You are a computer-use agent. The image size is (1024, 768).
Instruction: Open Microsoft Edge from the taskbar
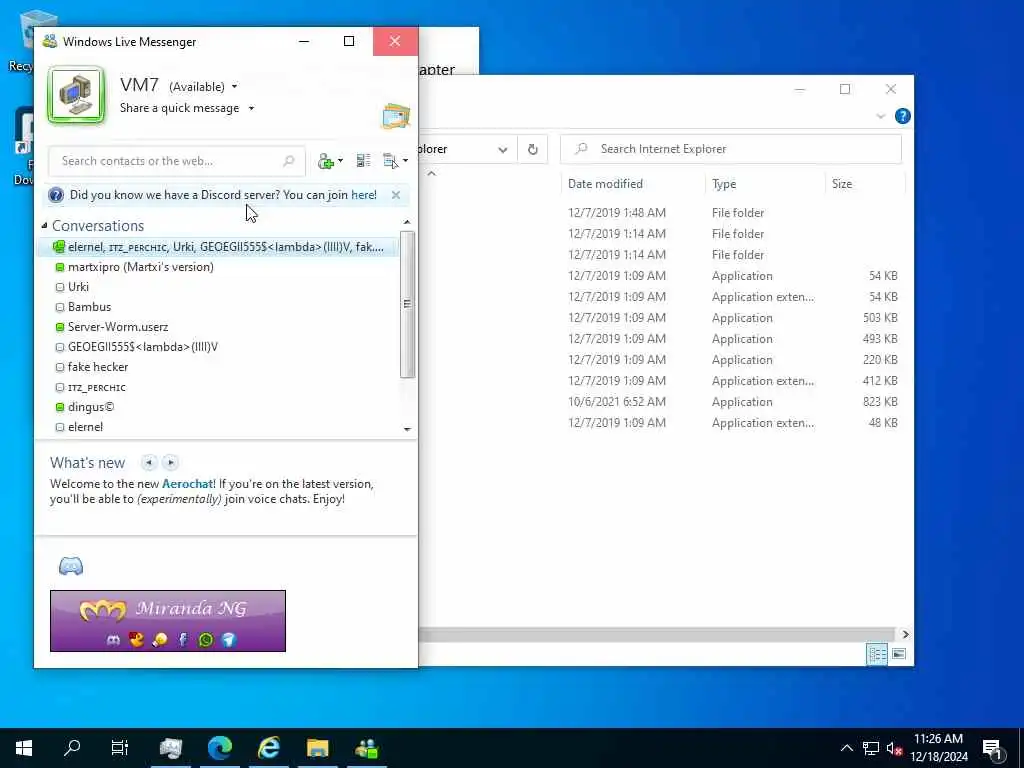220,748
